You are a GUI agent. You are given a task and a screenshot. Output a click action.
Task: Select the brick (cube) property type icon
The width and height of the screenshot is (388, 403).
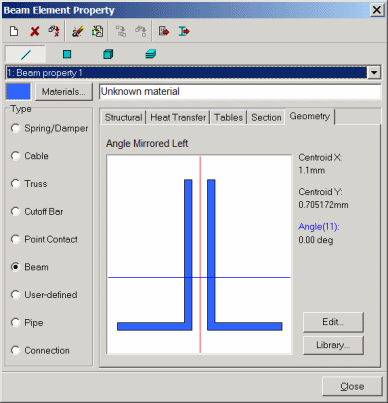tap(108, 54)
